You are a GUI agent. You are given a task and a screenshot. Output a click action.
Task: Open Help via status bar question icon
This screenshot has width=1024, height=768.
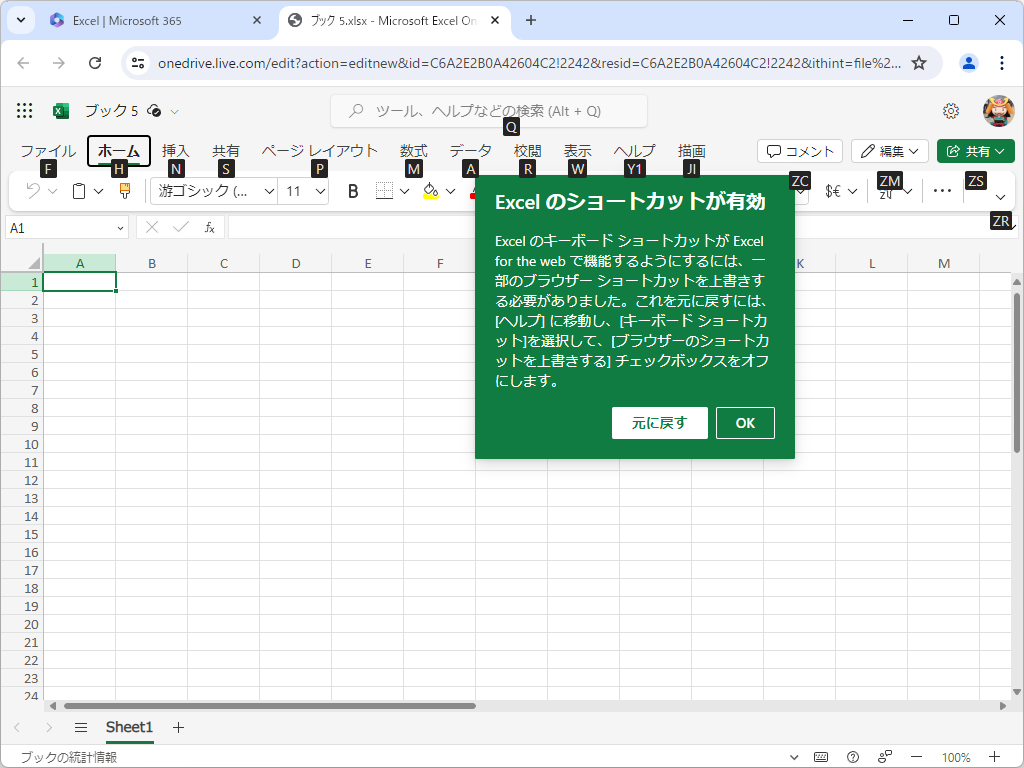(x=852, y=757)
